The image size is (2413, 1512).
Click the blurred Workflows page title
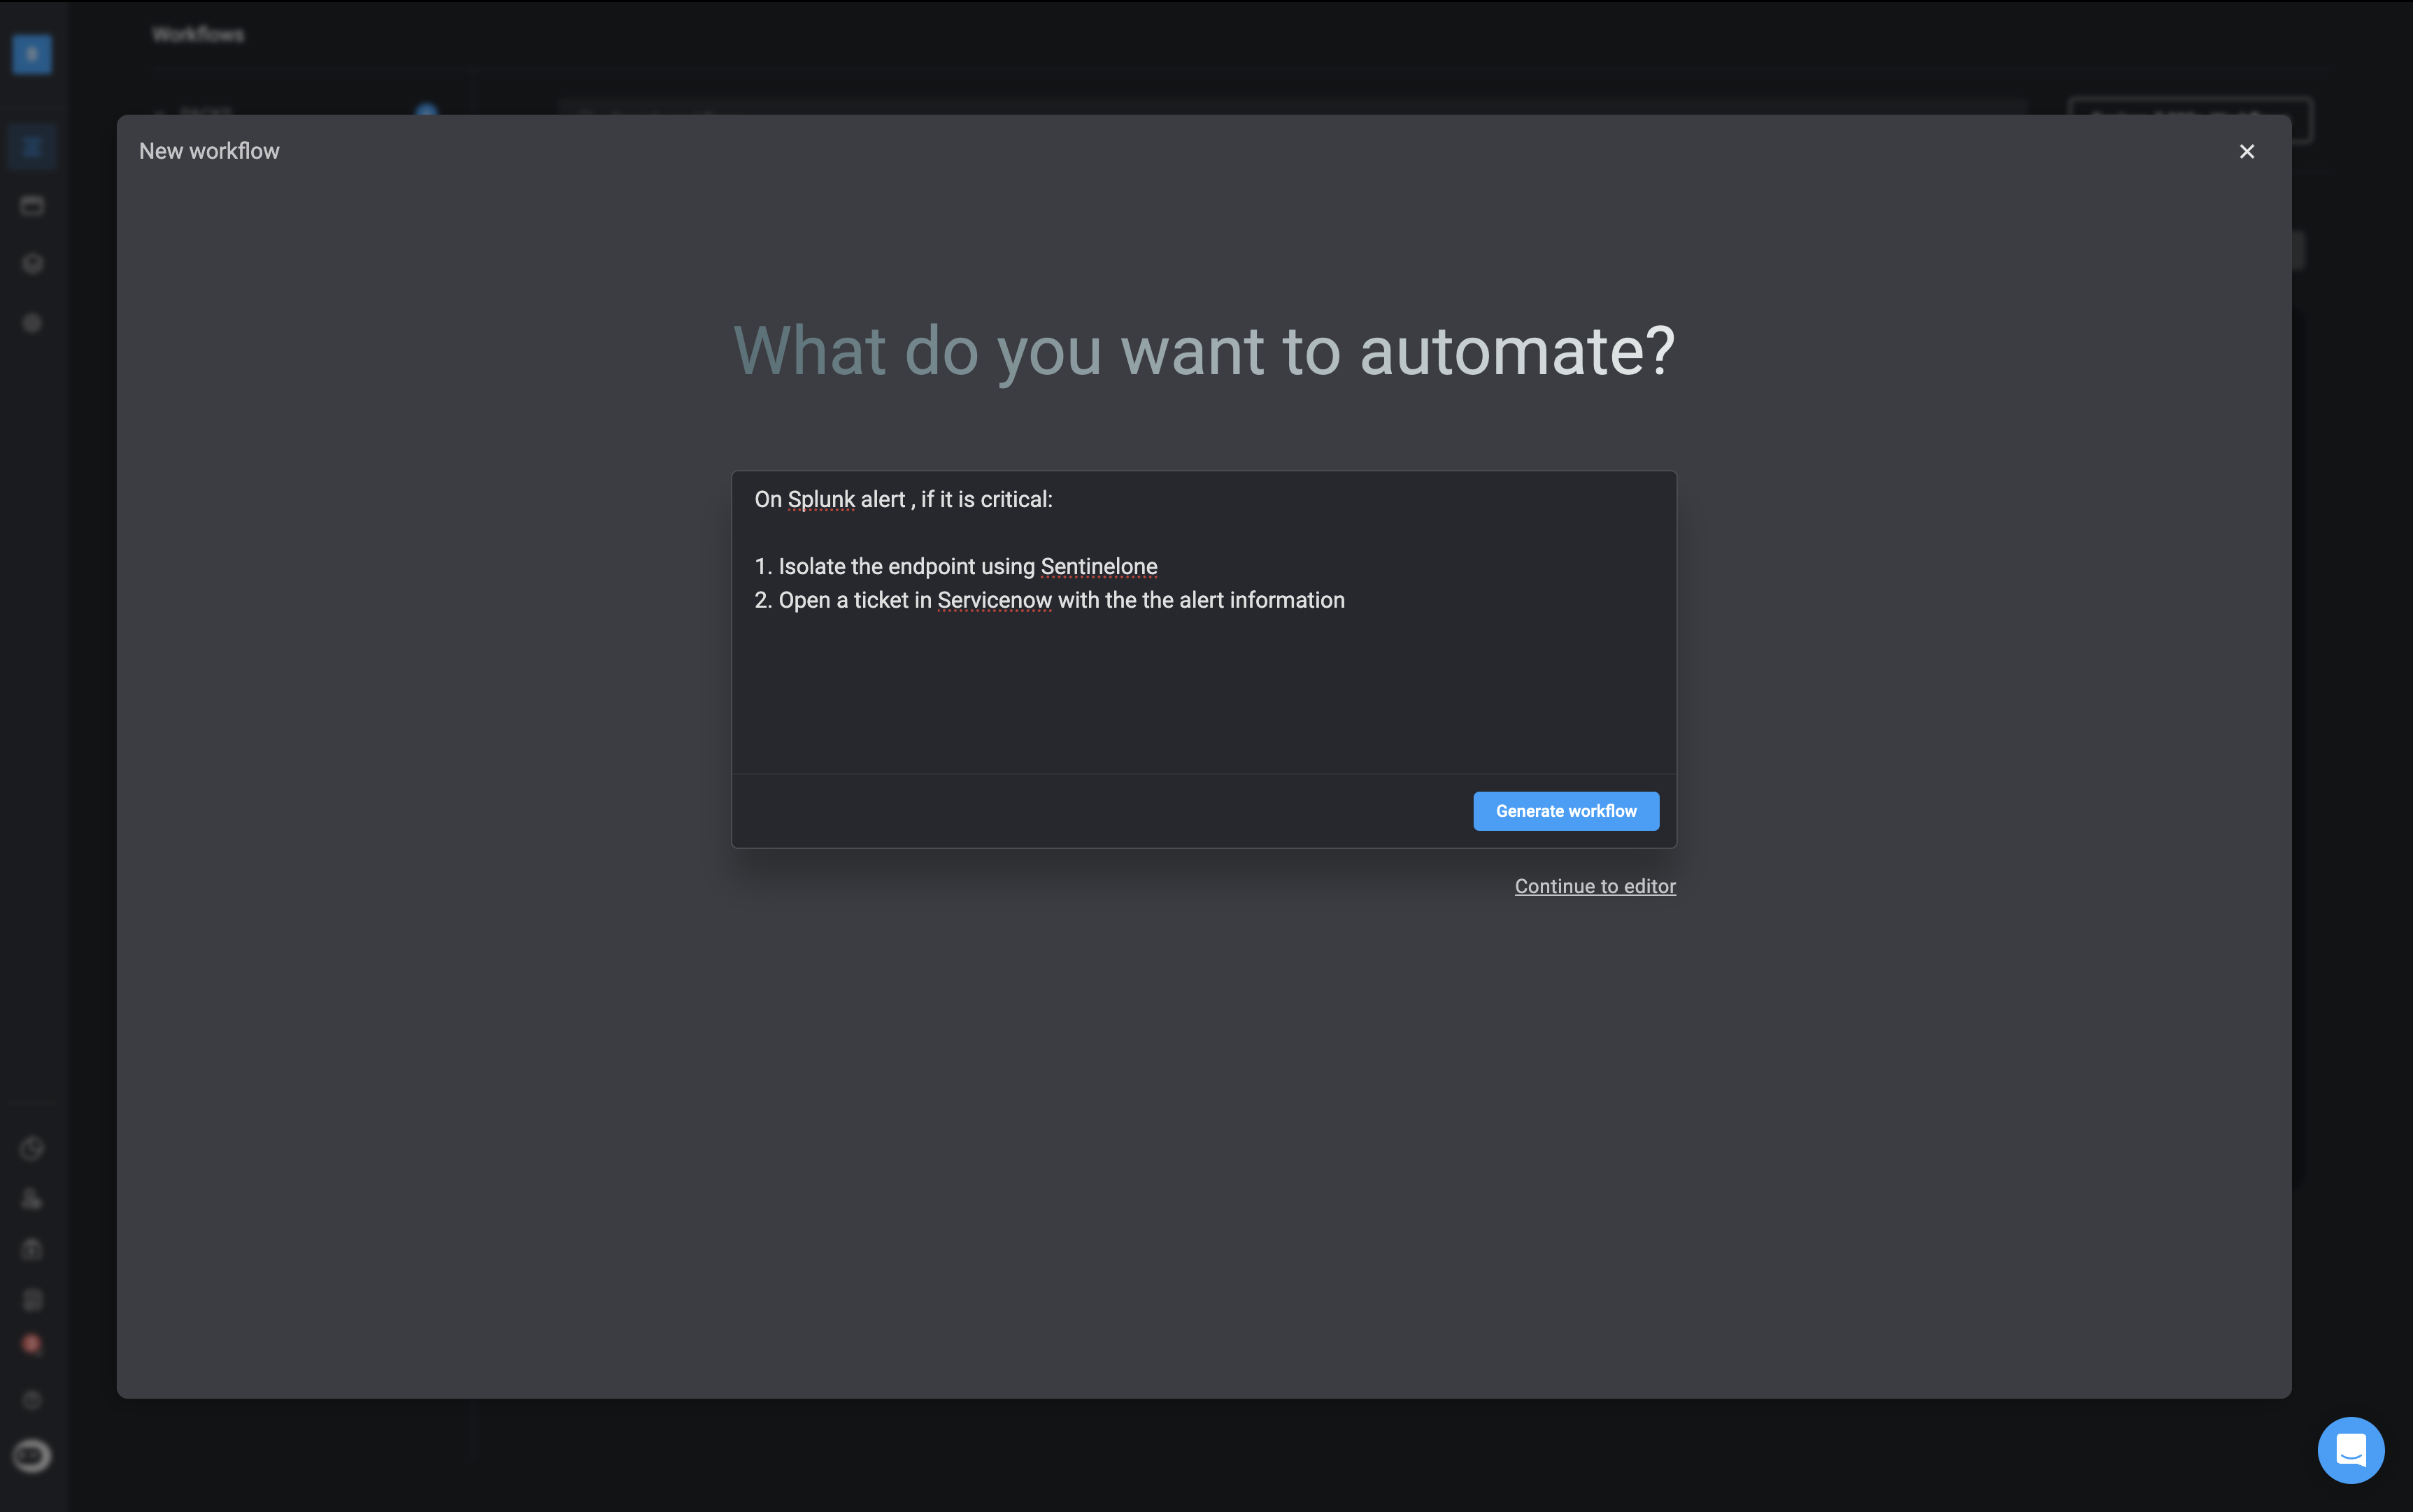tap(198, 34)
